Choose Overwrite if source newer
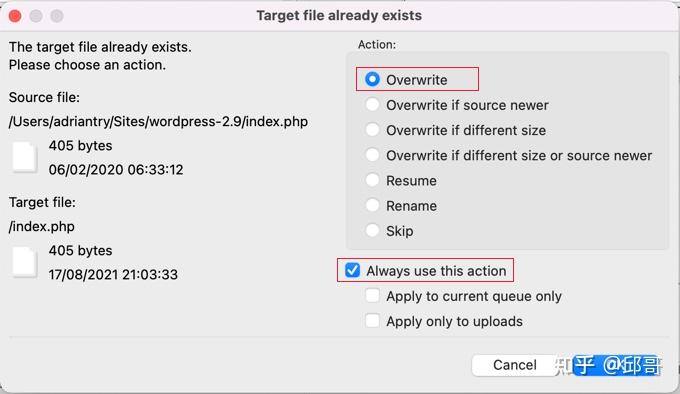Viewport: 680px width, 394px height. pos(372,104)
